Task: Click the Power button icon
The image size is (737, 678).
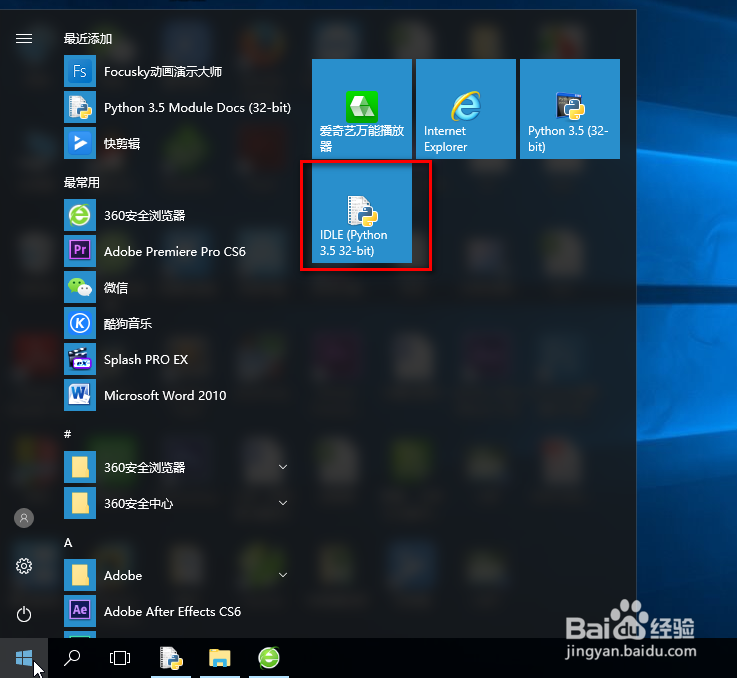Action: (24, 614)
